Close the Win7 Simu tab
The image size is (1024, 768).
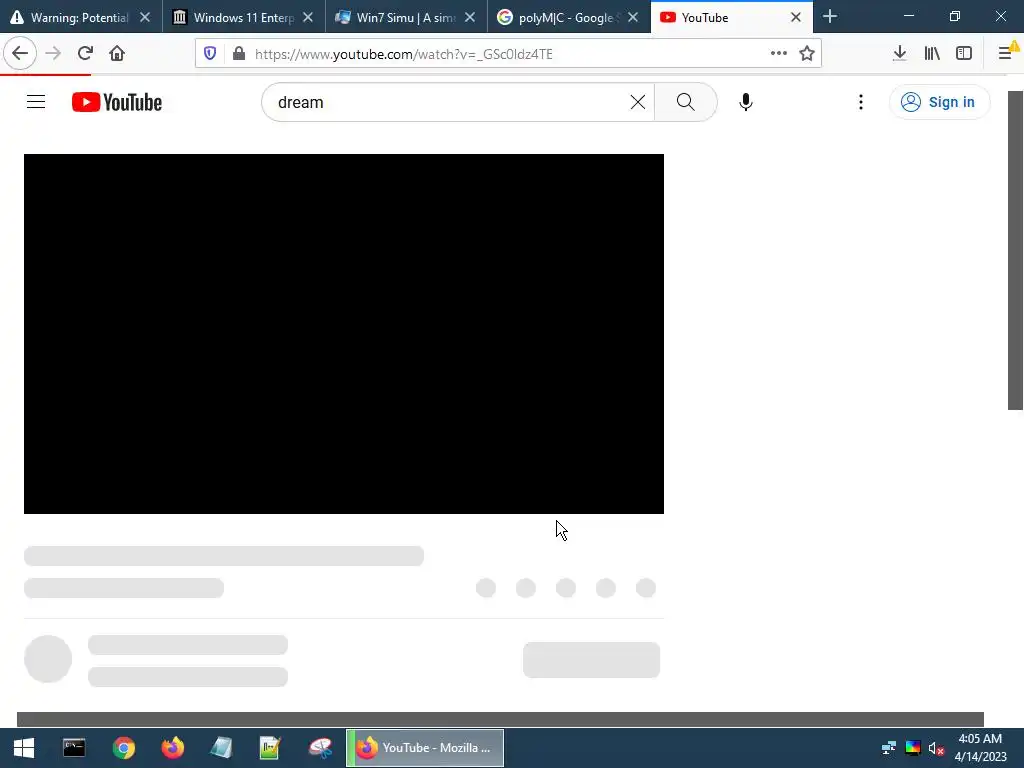click(x=470, y=18)
